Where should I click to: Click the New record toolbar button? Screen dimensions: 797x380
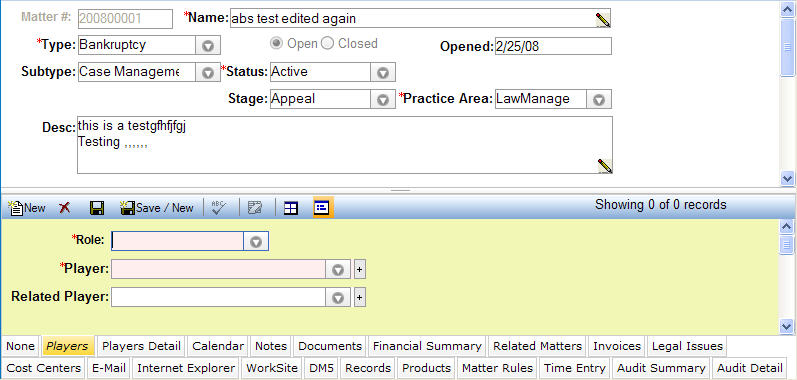click(x=27, y=208)
